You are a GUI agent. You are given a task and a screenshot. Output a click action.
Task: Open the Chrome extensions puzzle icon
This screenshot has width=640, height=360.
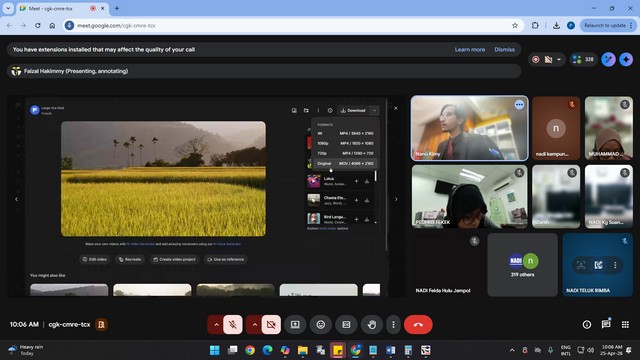535,25
